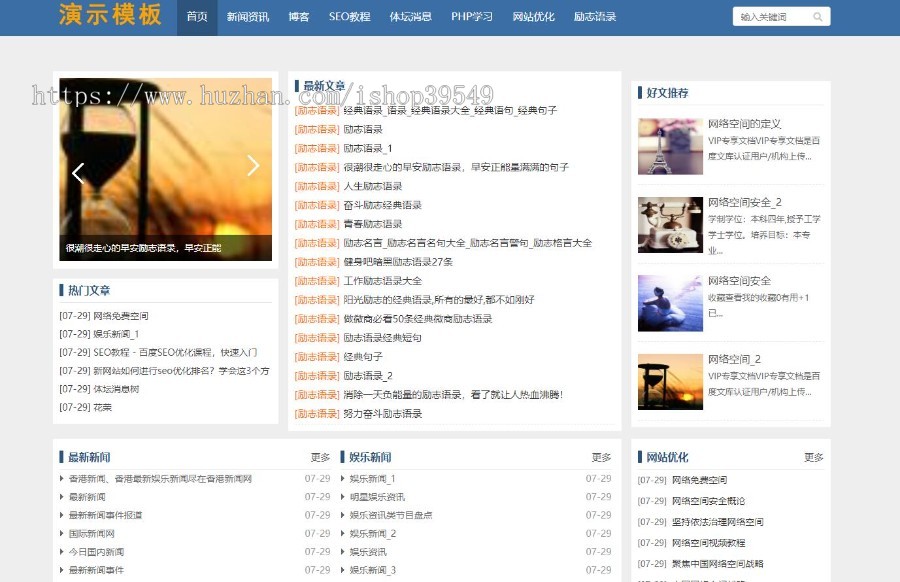Open hot article 娱乐新闻_1
The image size is (900, 582).
(116, 334)
